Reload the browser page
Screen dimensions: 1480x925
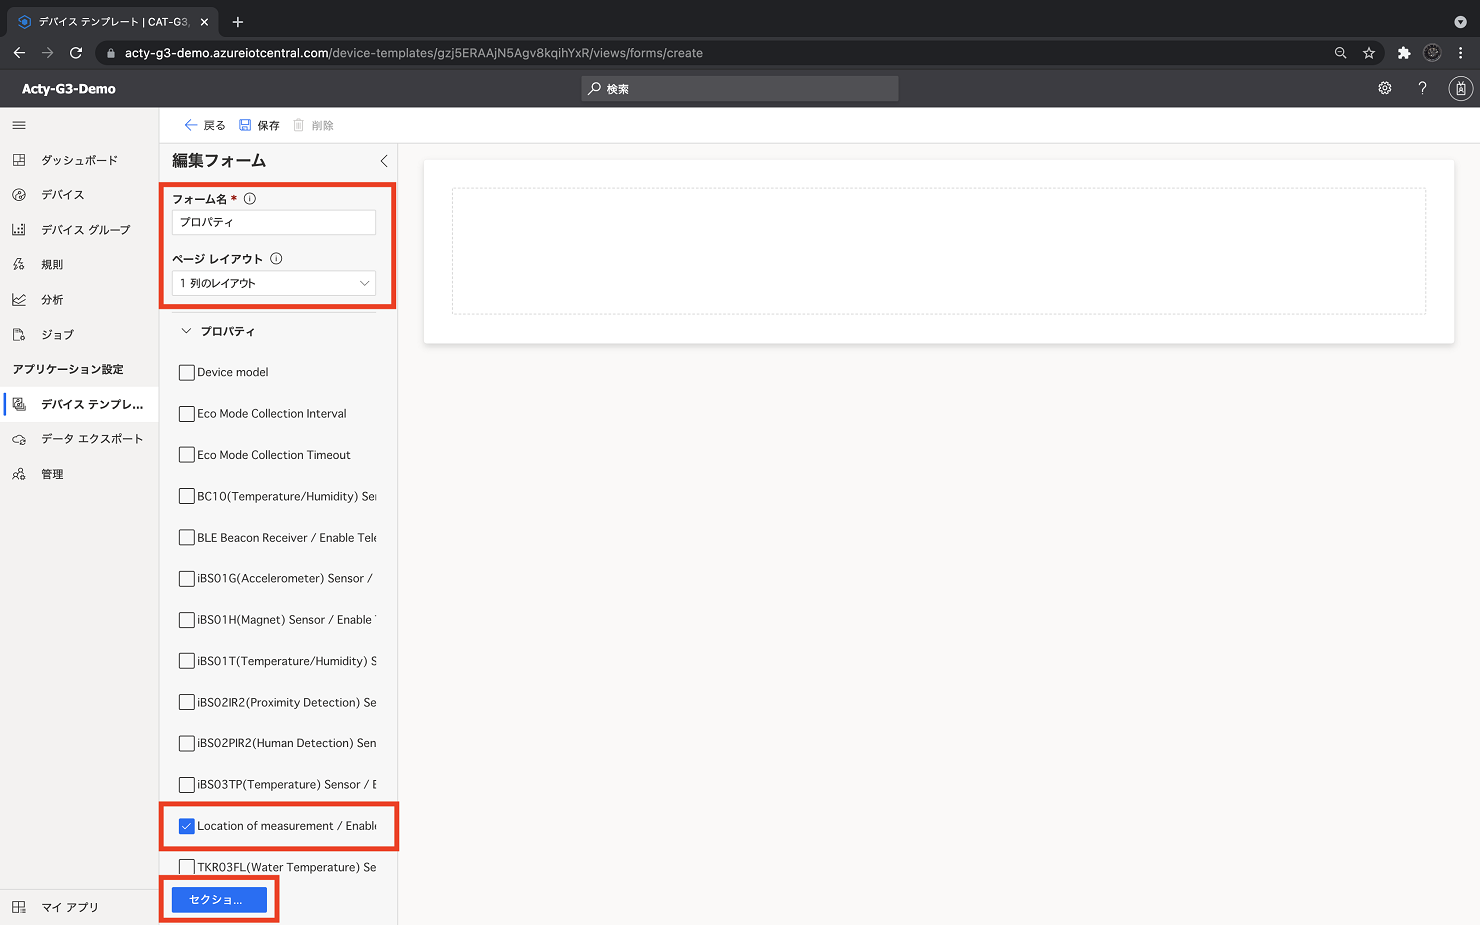click(x=76, y=53)
